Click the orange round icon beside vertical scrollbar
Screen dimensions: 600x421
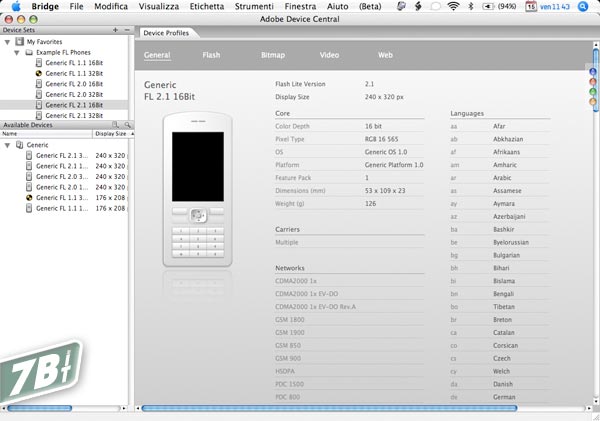point(593,101)
